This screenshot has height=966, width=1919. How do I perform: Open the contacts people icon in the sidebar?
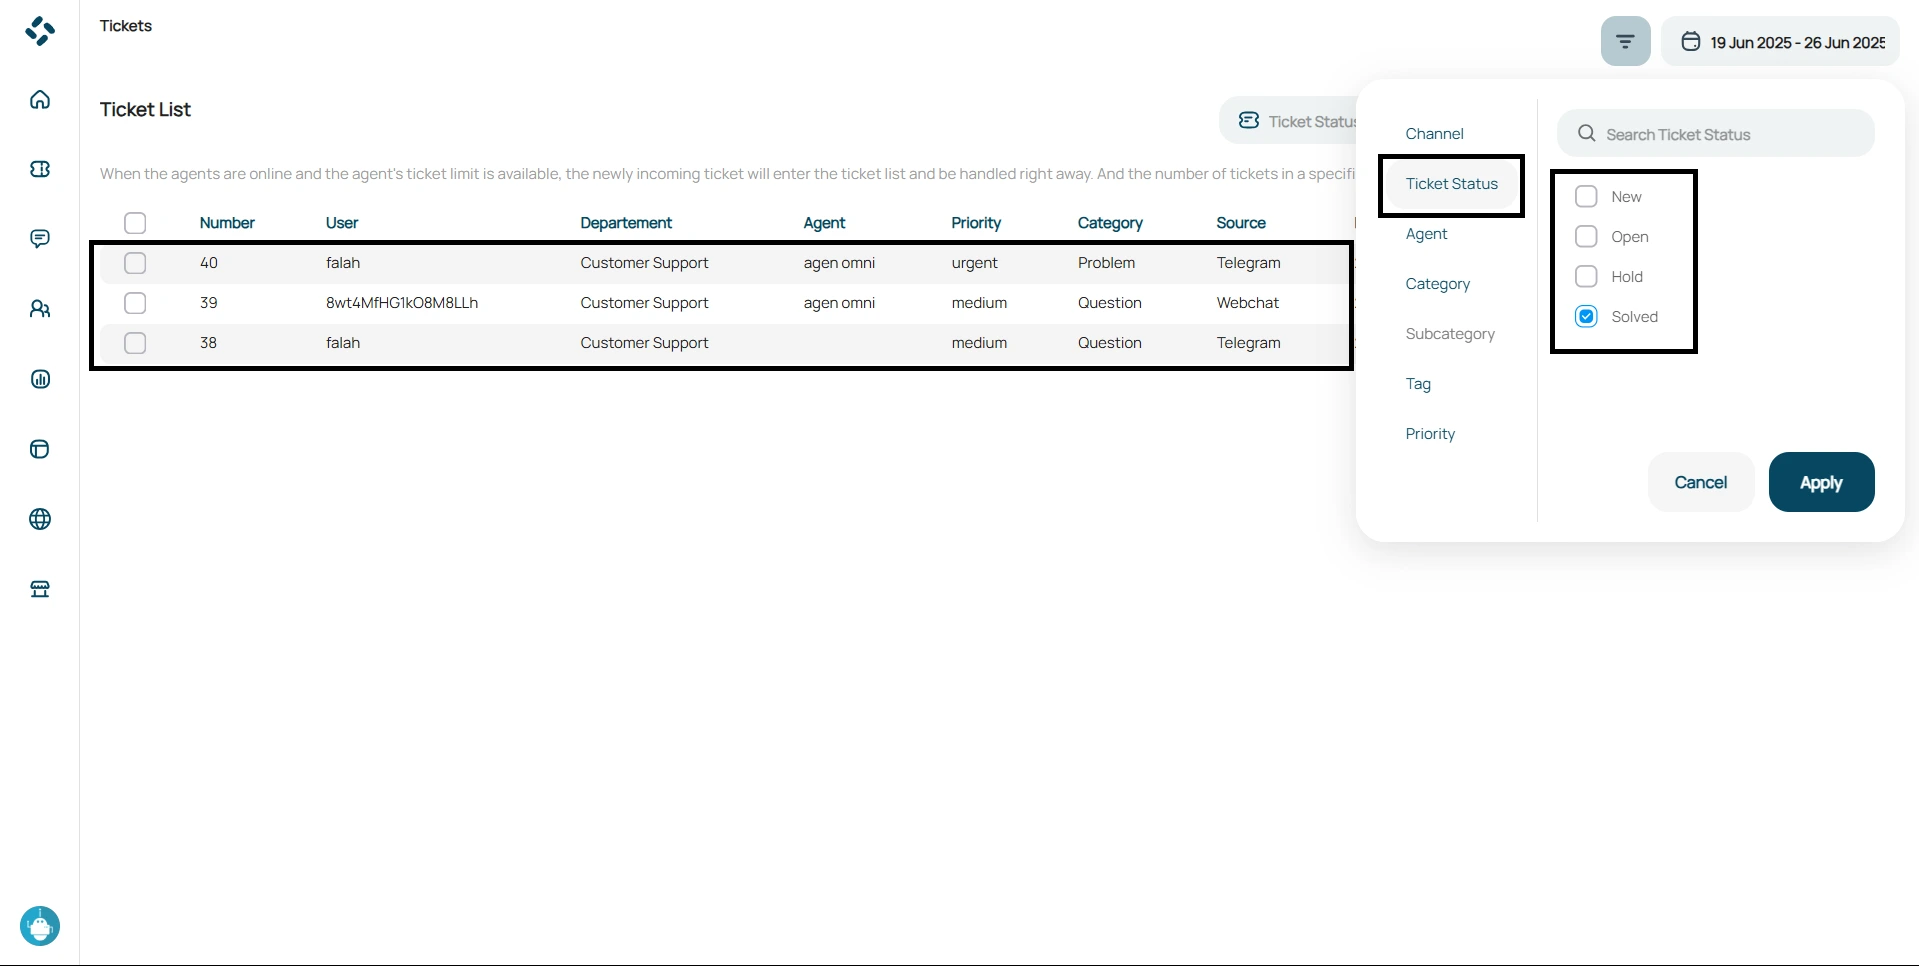tap(40, 309)
